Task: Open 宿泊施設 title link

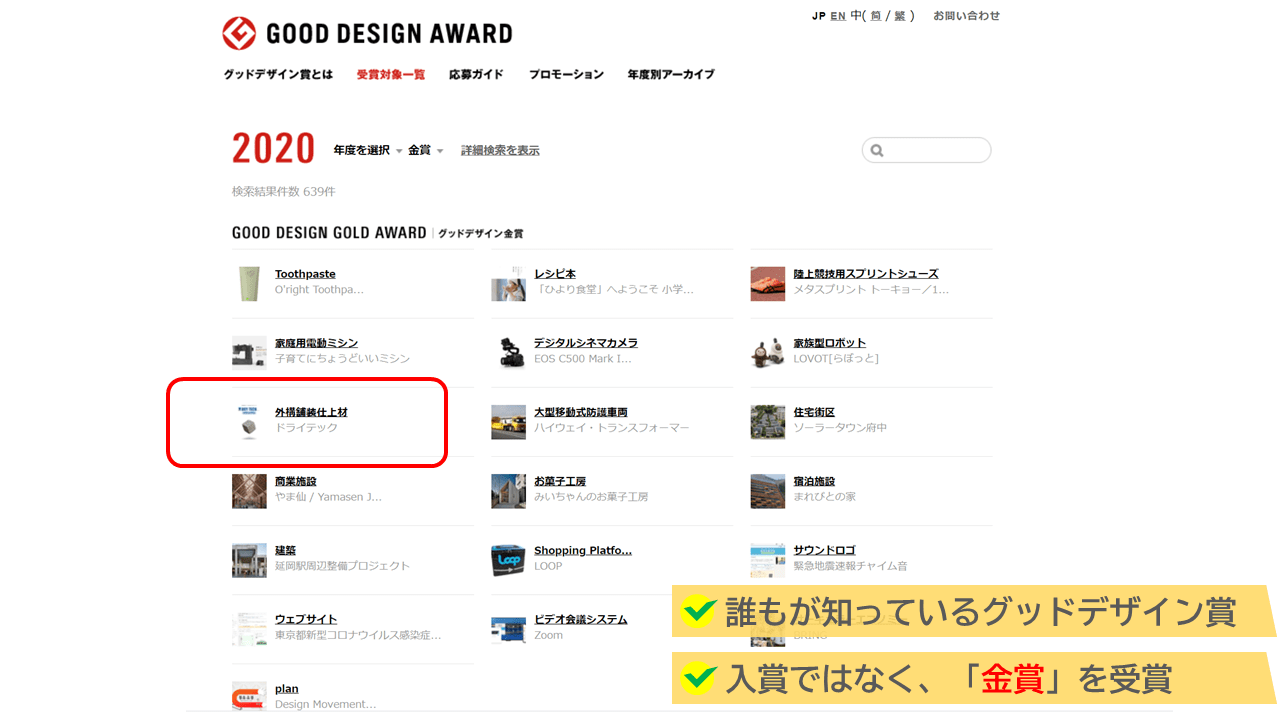Action: 814,481
